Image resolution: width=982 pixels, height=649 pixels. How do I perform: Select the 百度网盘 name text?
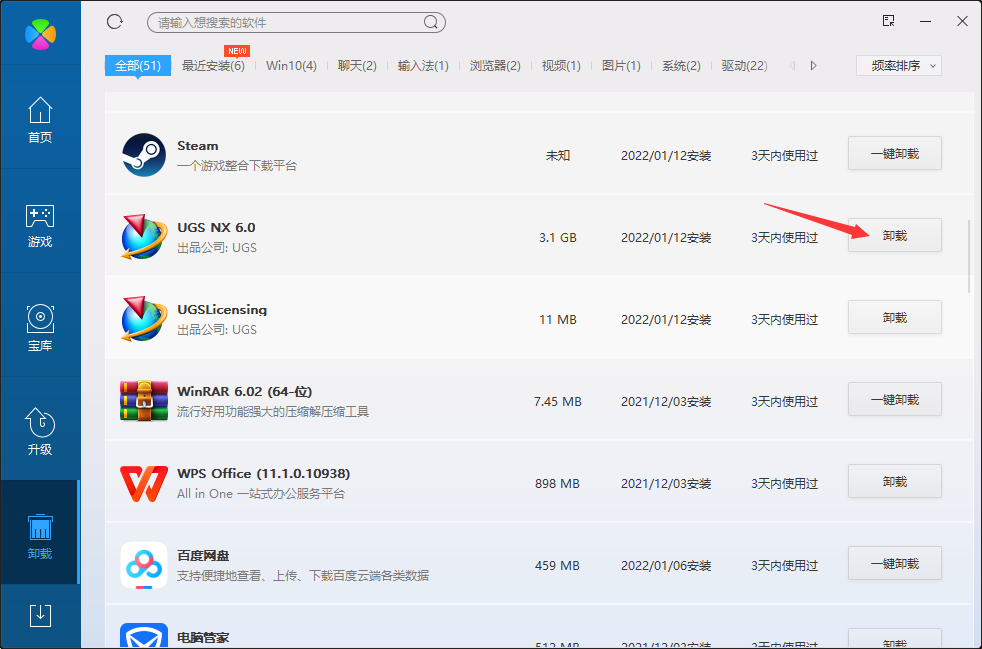203,556
